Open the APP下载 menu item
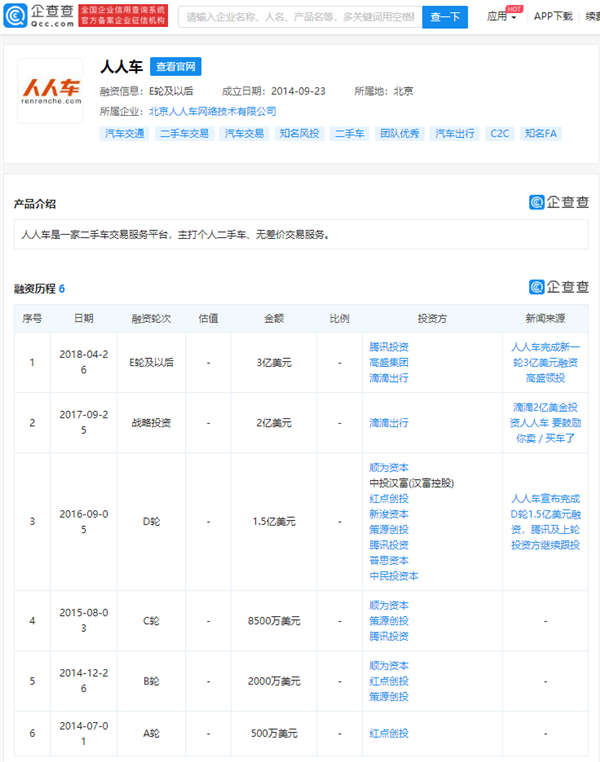Image resolution: width=600 pixels, height=762 pixels. point(553,17)
